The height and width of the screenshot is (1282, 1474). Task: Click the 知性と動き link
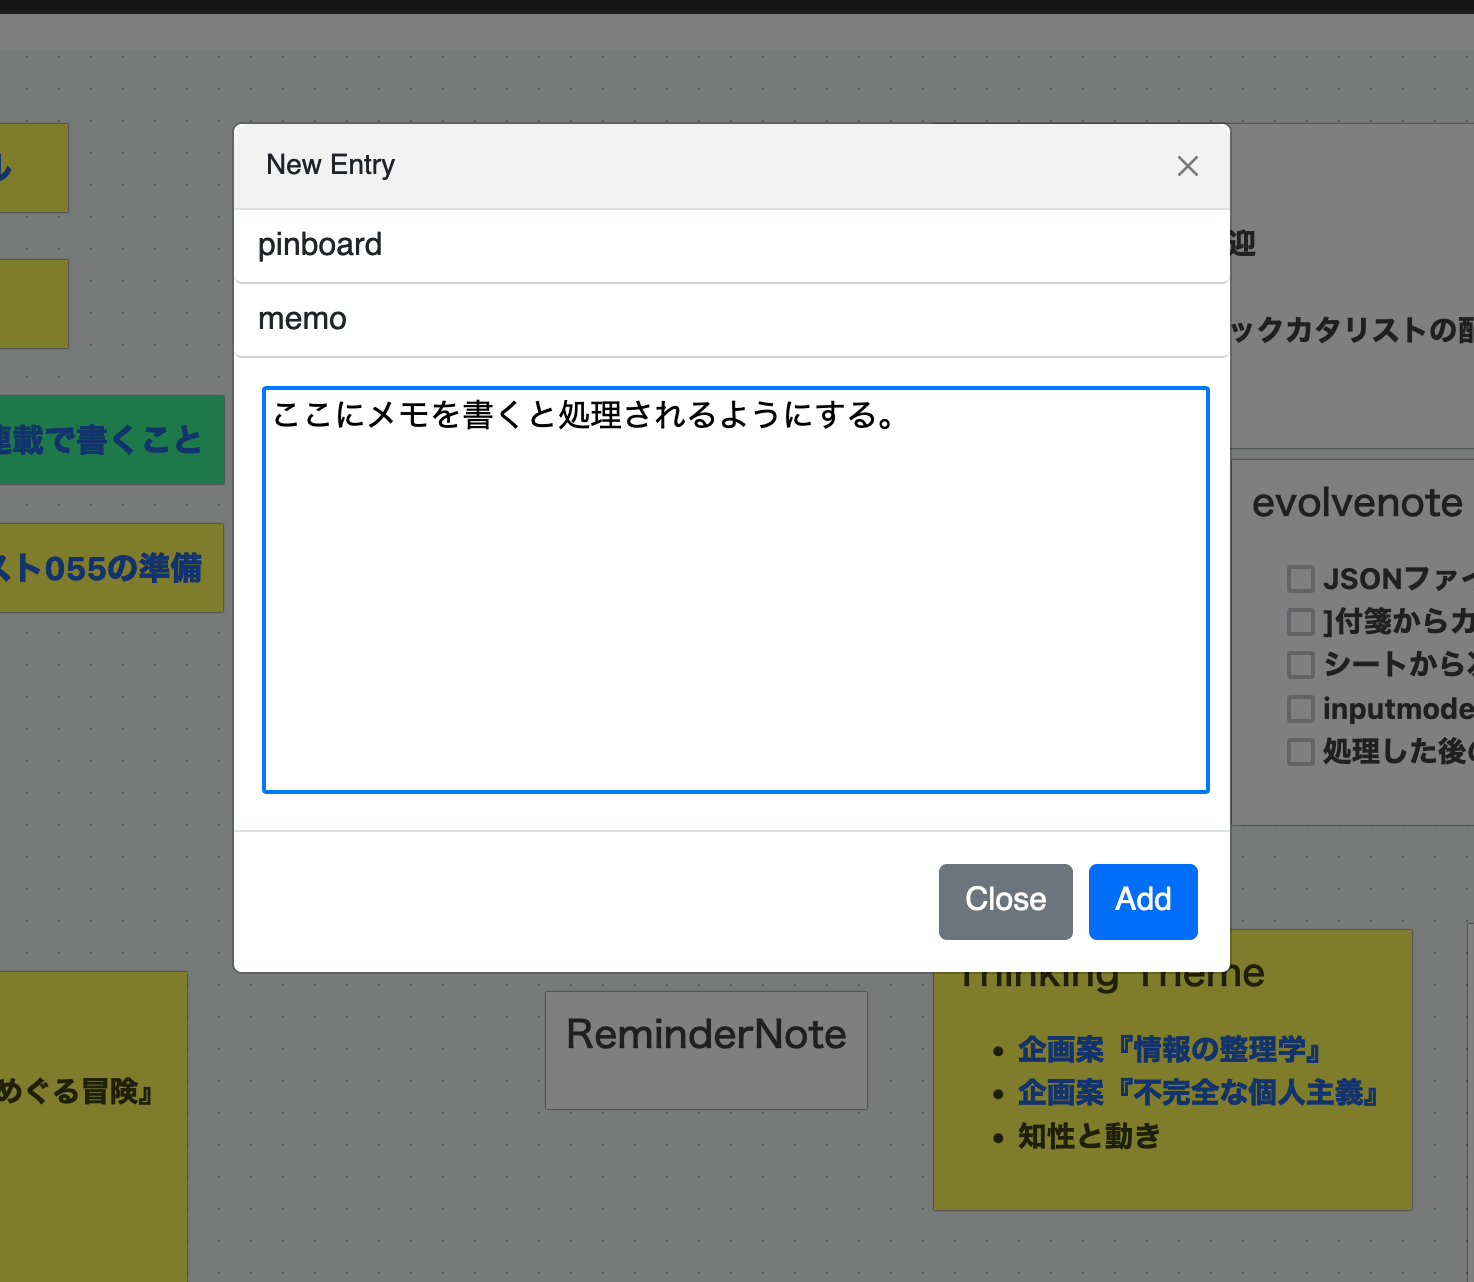click(1088, 1136)
